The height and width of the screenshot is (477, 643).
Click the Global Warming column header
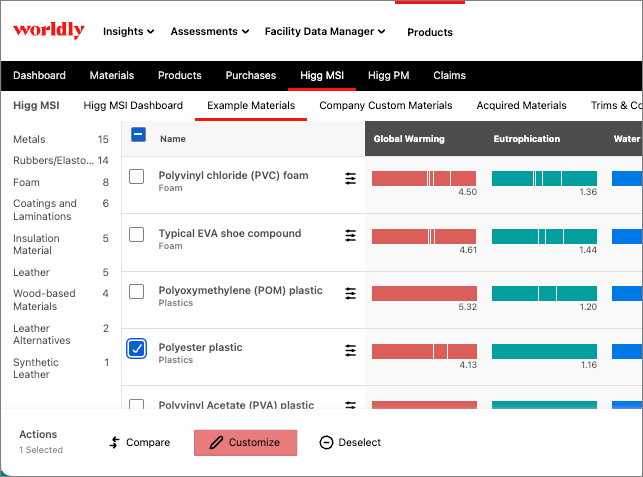tap(409, 139)
